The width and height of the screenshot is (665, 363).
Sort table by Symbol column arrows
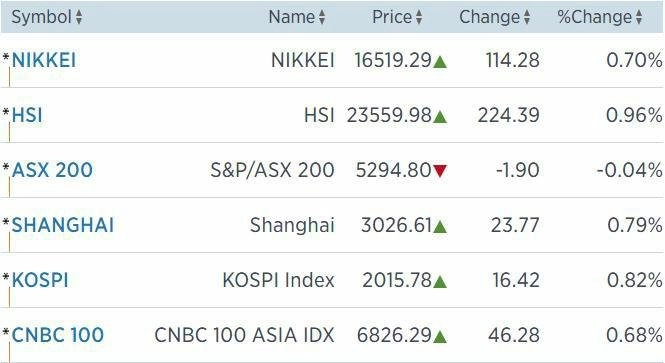[x=78, y=17]
